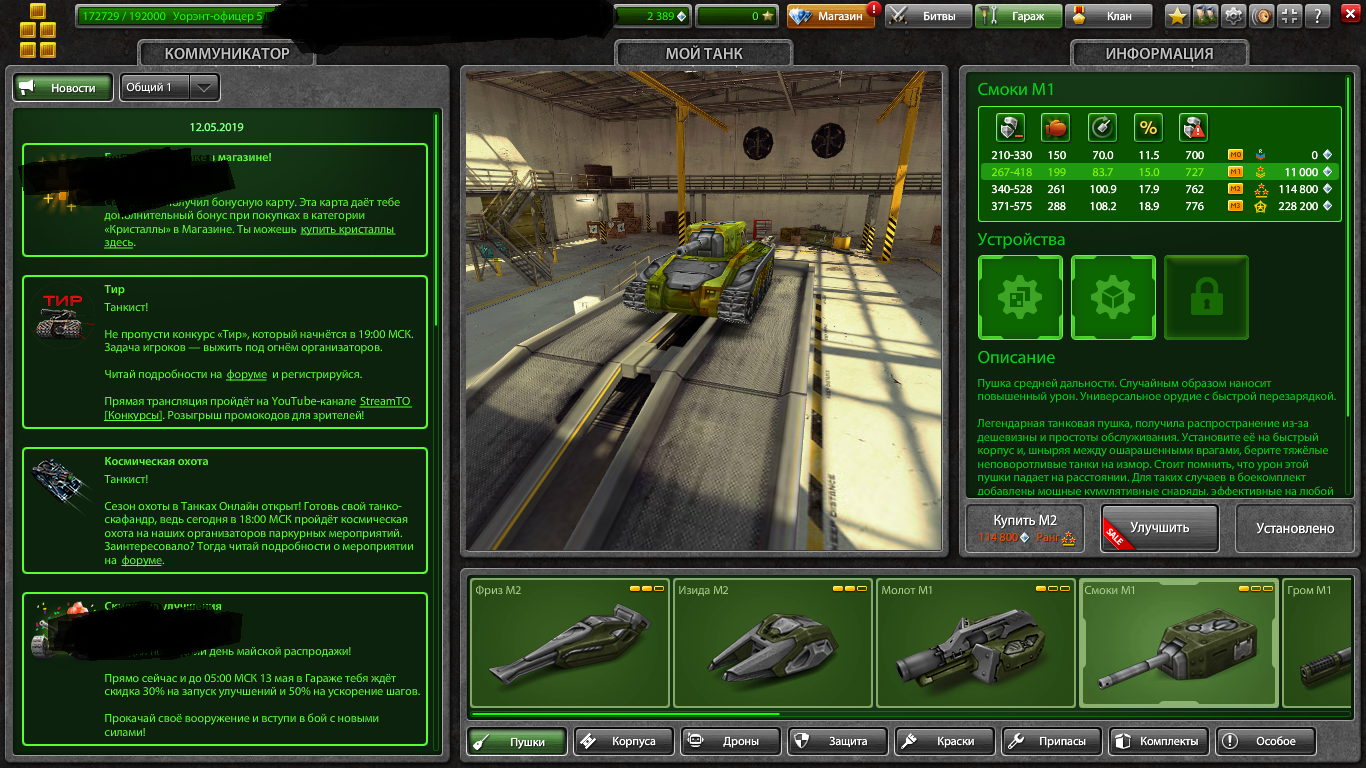
Task: Open the yellow squares main menu icon
Action: click(38, 31)
